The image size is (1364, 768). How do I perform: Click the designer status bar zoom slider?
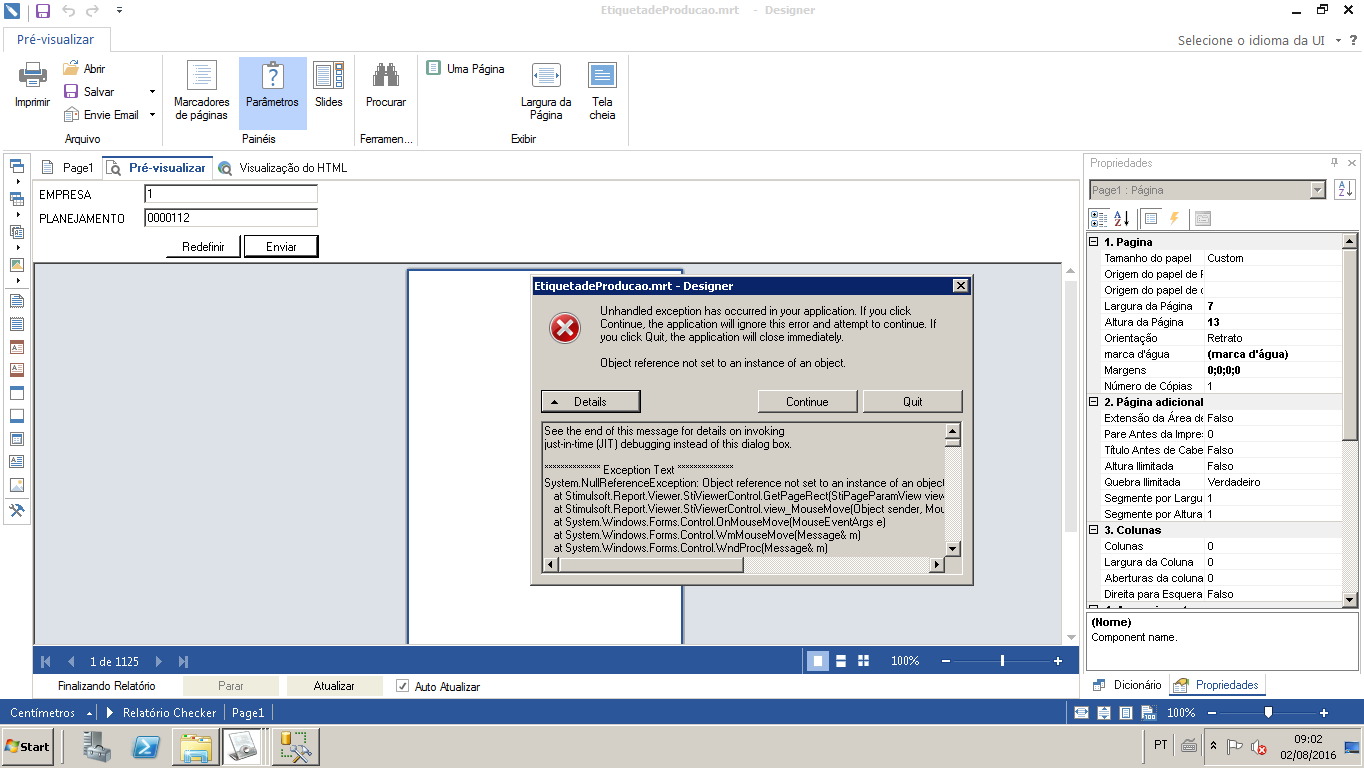[1268, 713]
